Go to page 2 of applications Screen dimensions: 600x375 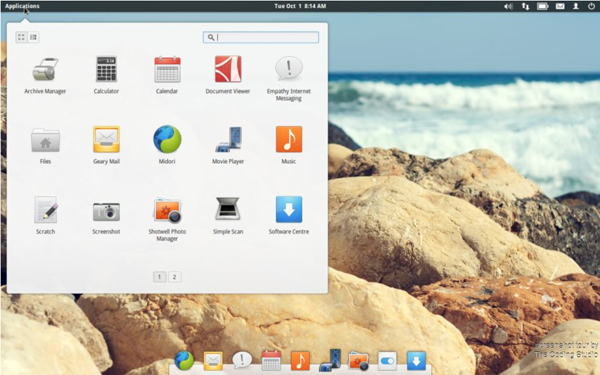(x=174, y=277)
